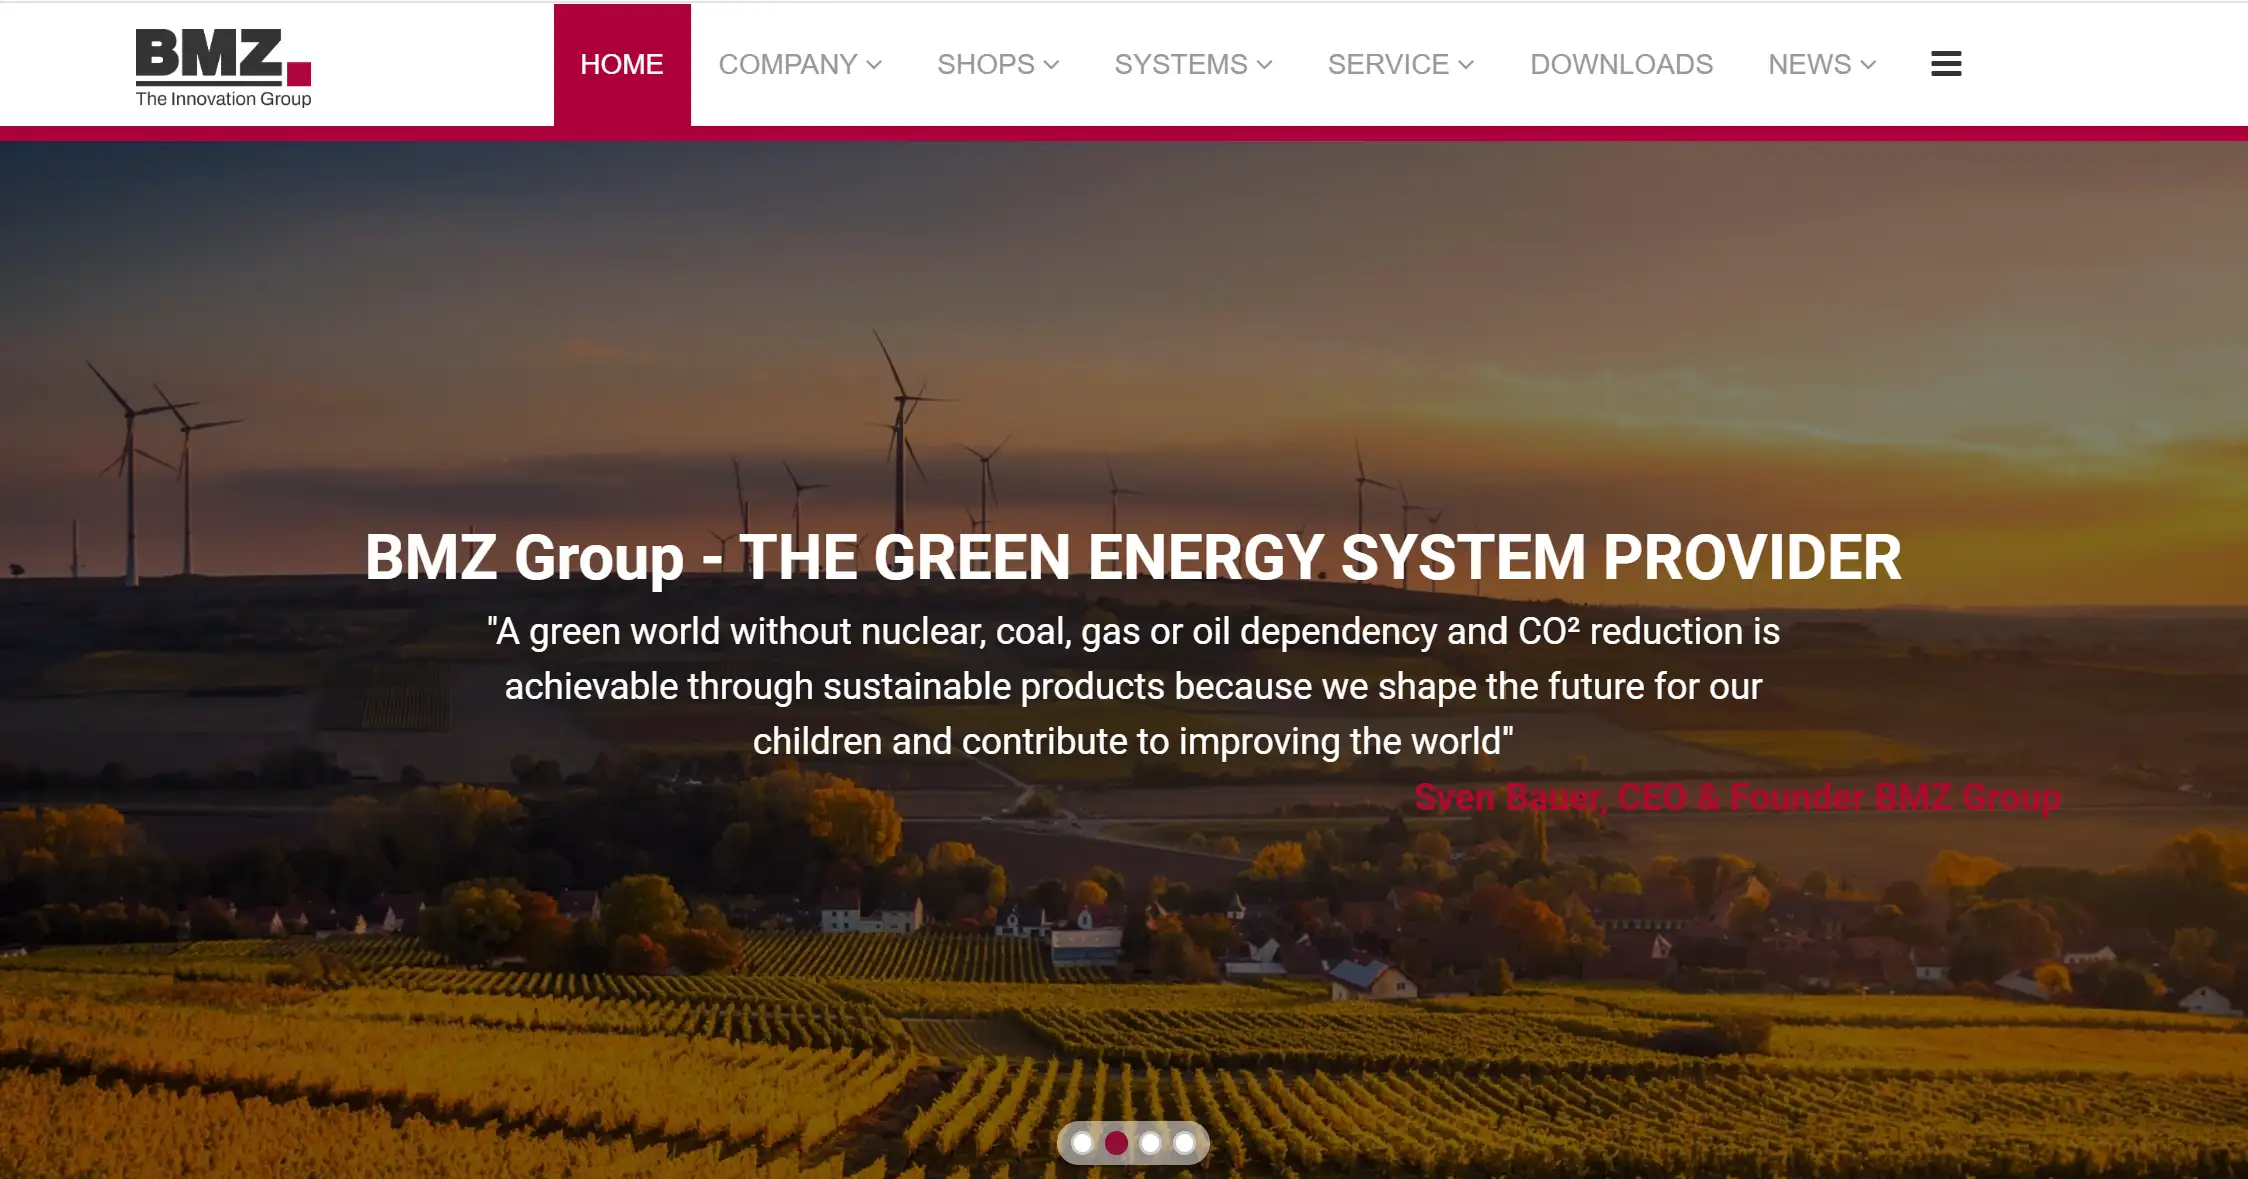Select the fourth slider dot

(1184, 1142)
